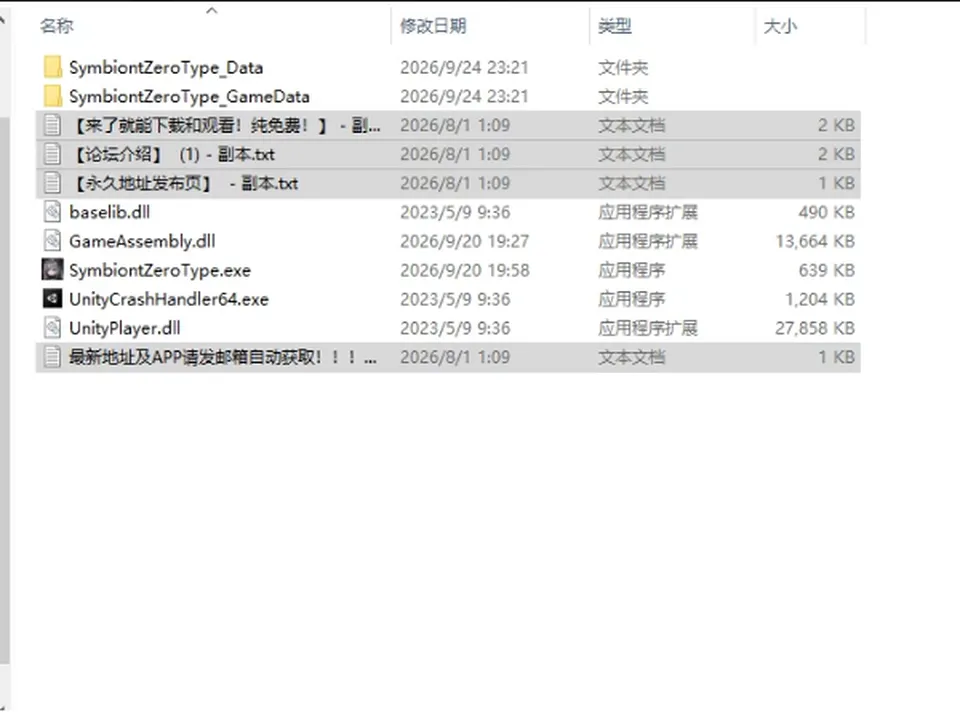Click the 27,858 KB size value
Viewport: 960px width, 712px height.
click(815, 328)
